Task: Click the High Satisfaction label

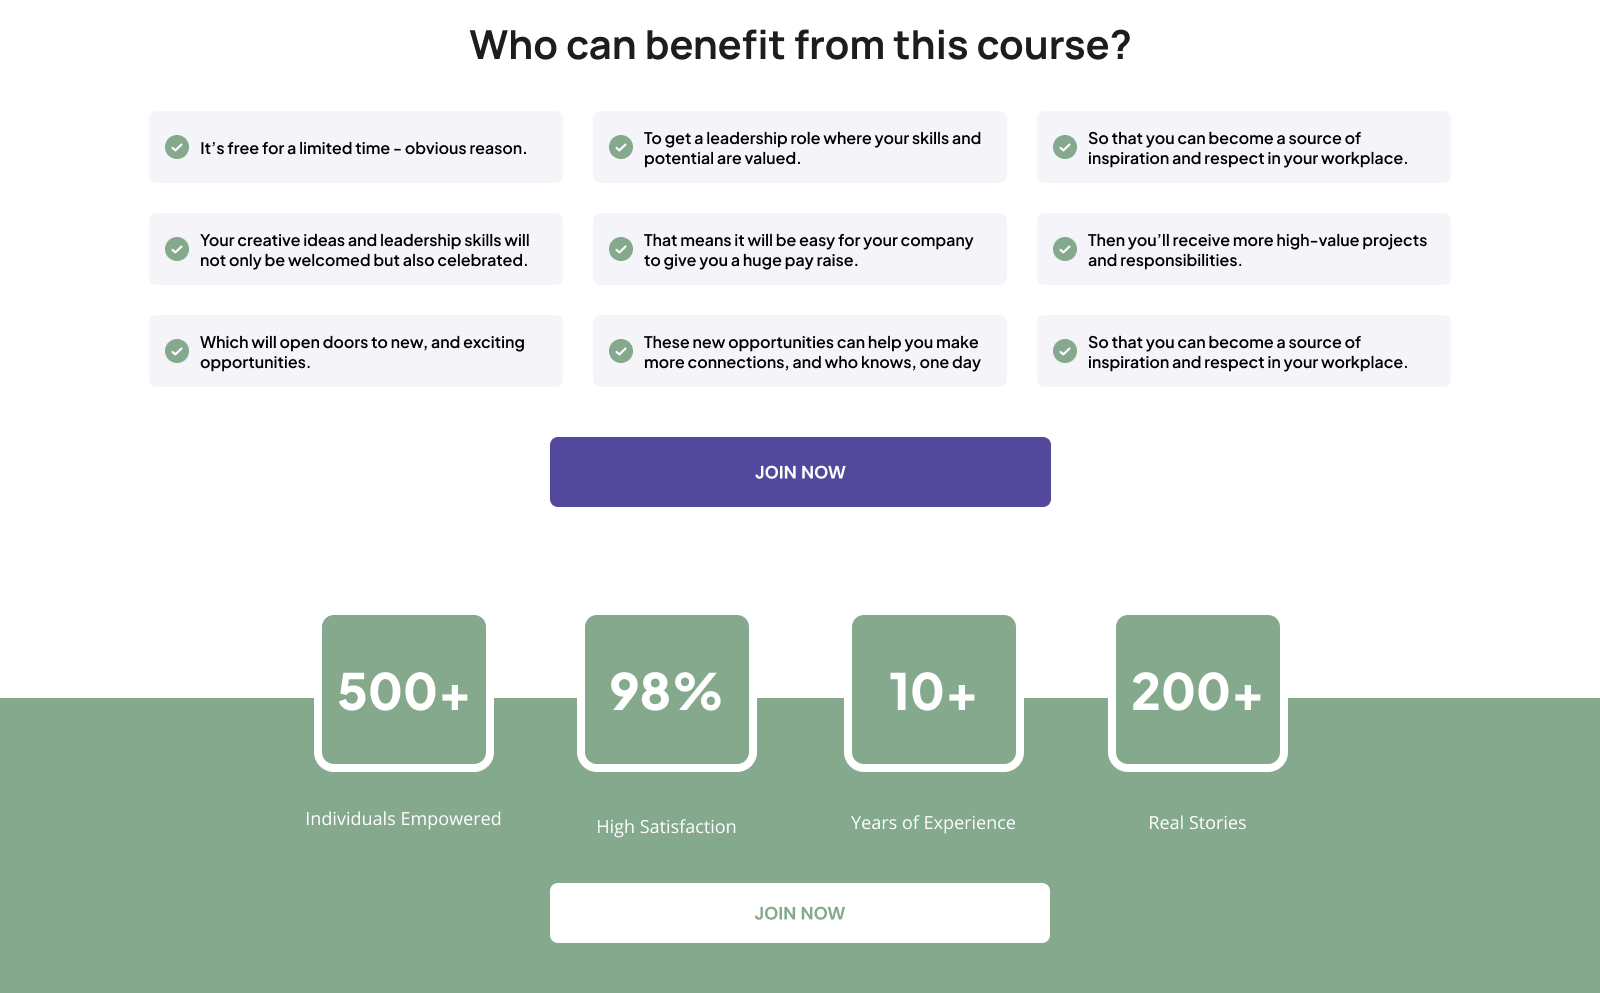Action: pyautogui.click(x=667, y=827)
